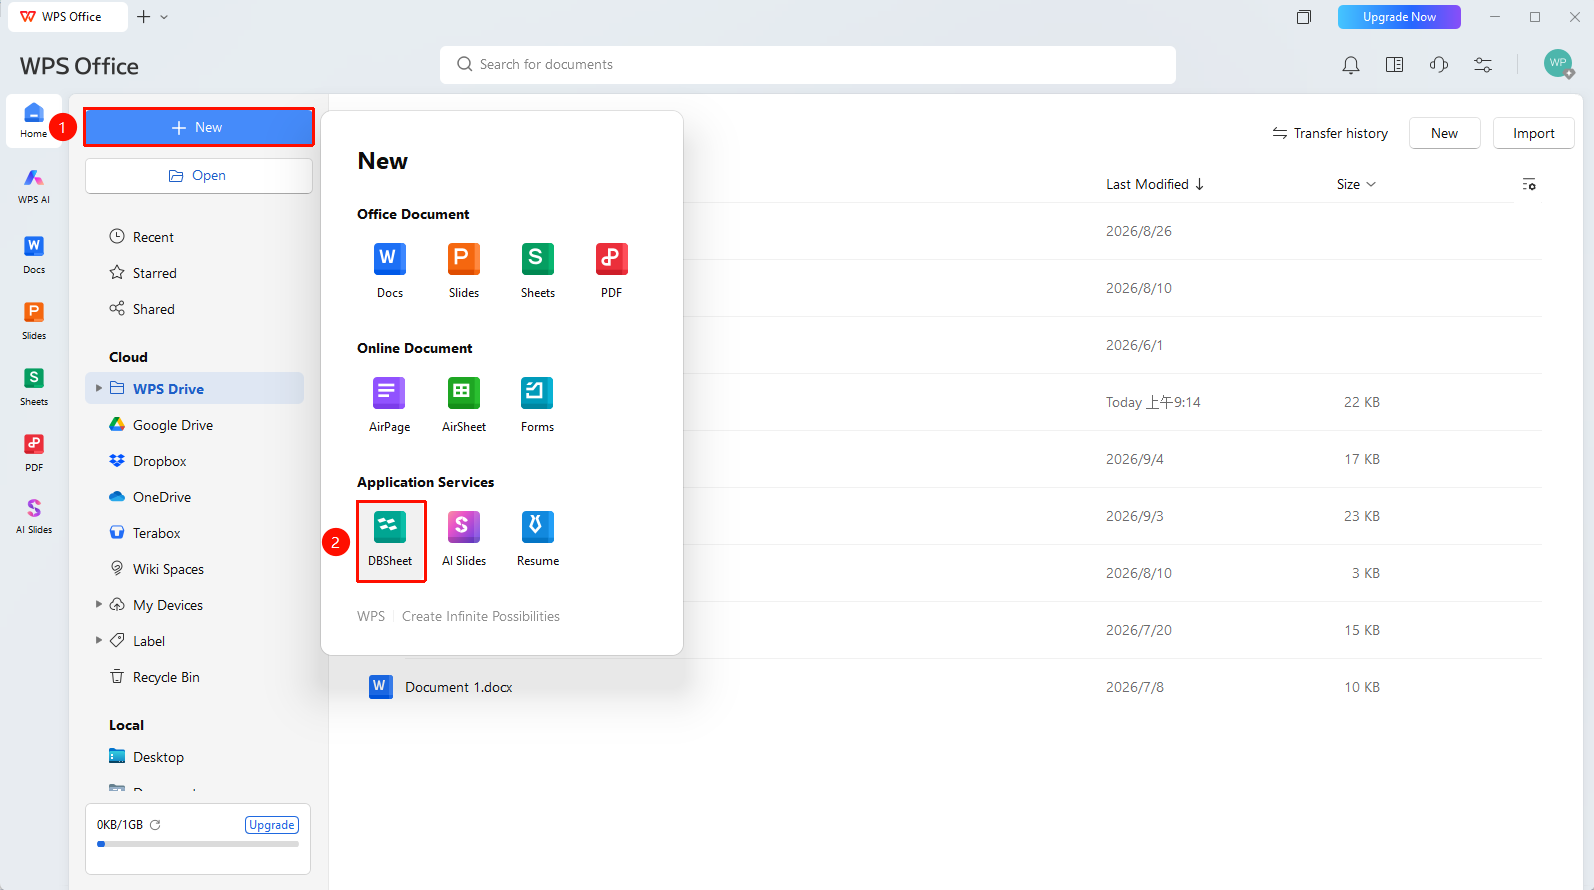1594x890 pixels.
Task: Launch AI Slides from the New panel
Action: click(463, 539)
